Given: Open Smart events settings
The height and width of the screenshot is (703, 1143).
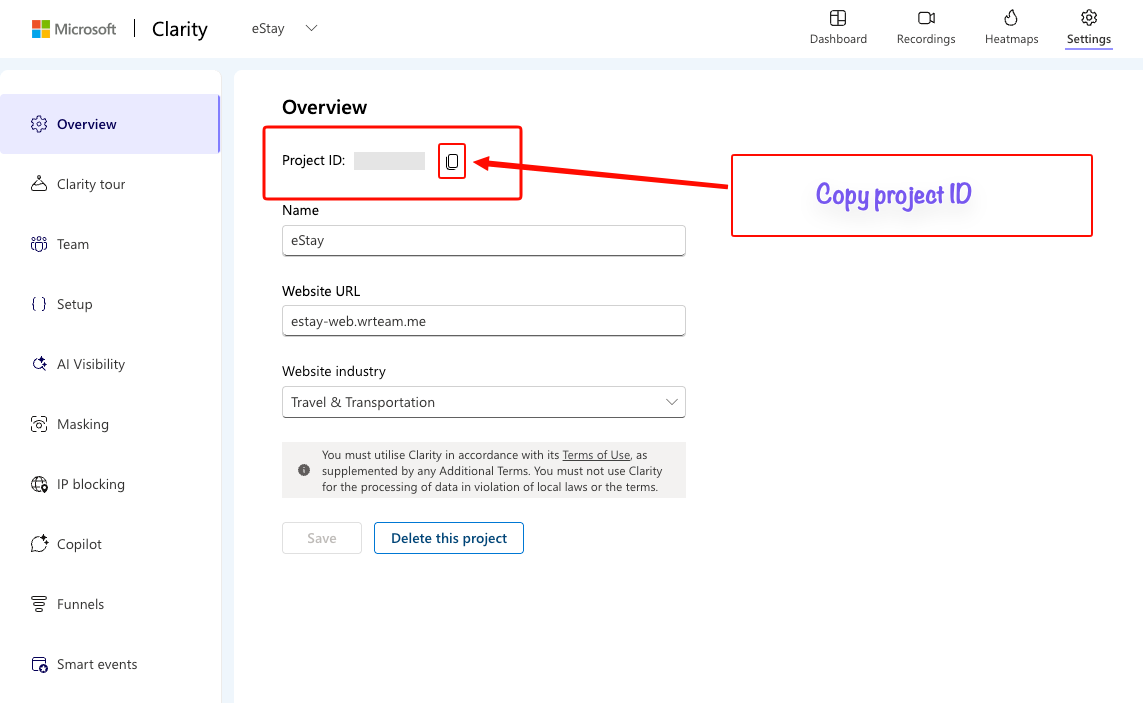Looking at the screenshot, I should 109,664.
